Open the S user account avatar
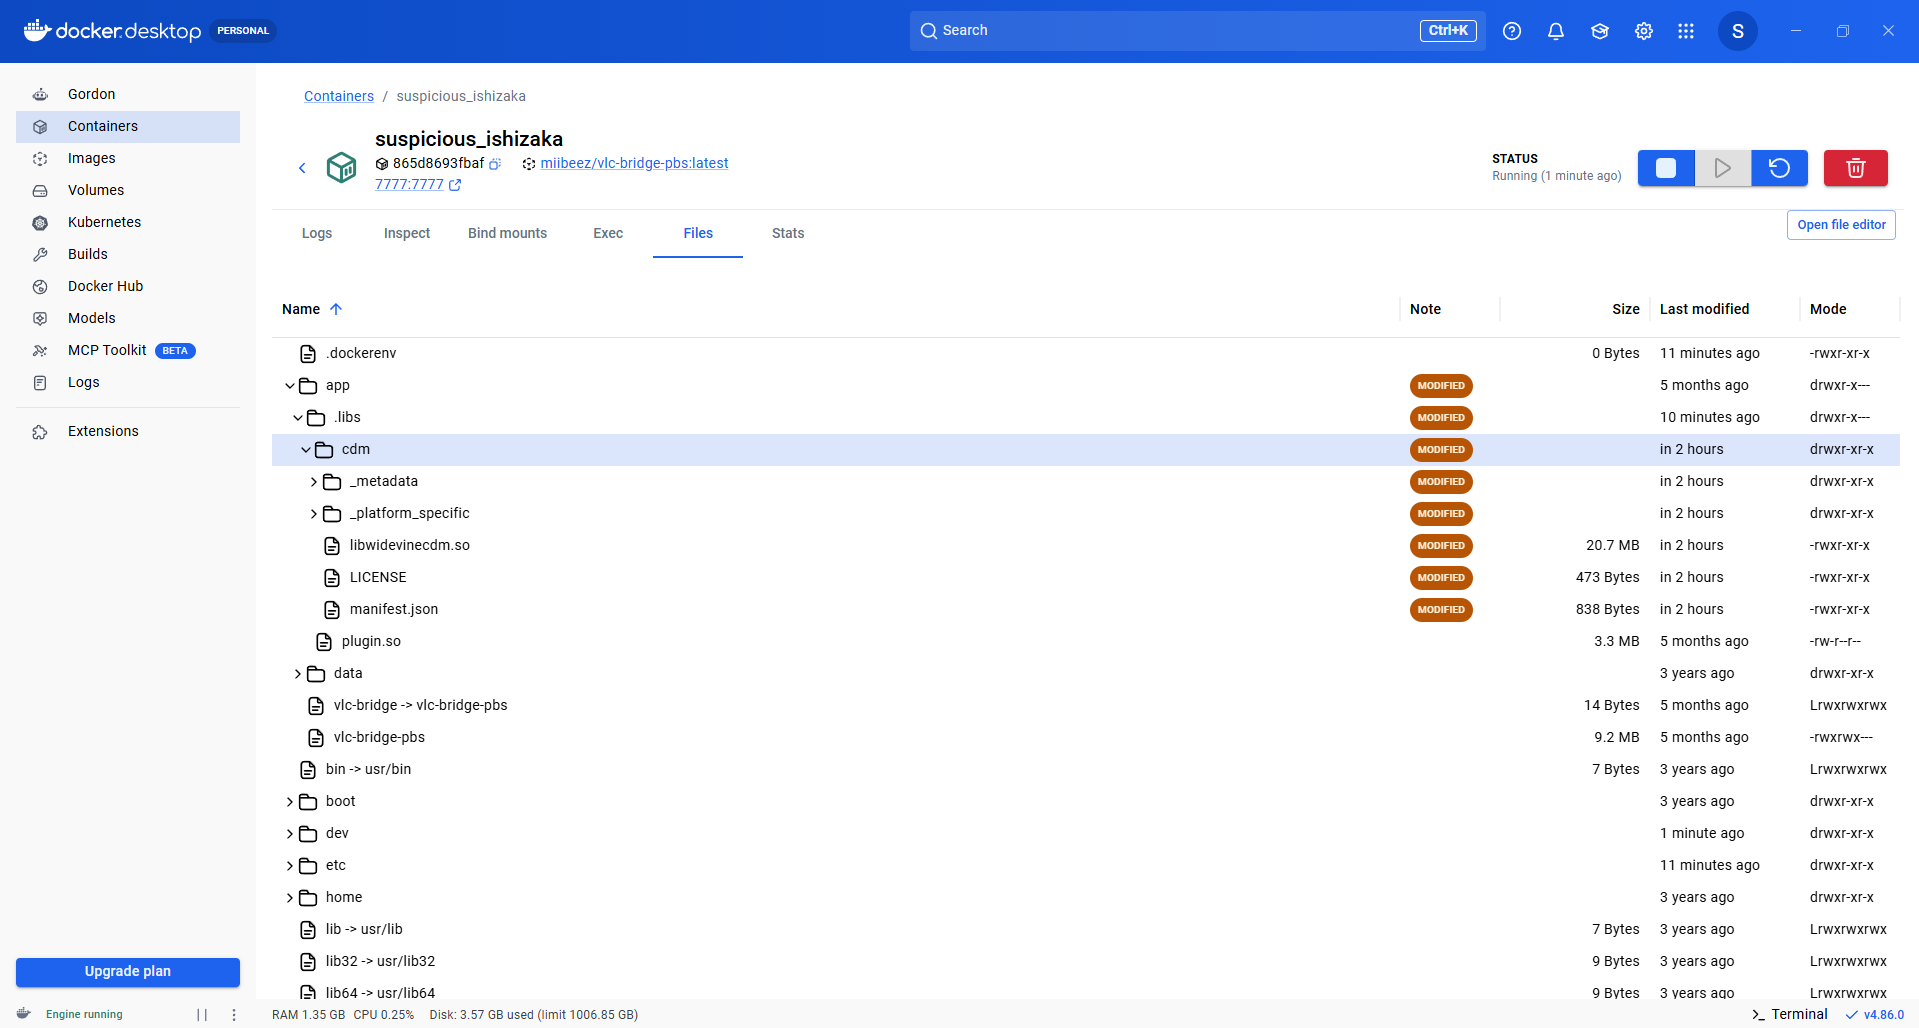Screen dimensions: 1919x1028 (1738, 31)
